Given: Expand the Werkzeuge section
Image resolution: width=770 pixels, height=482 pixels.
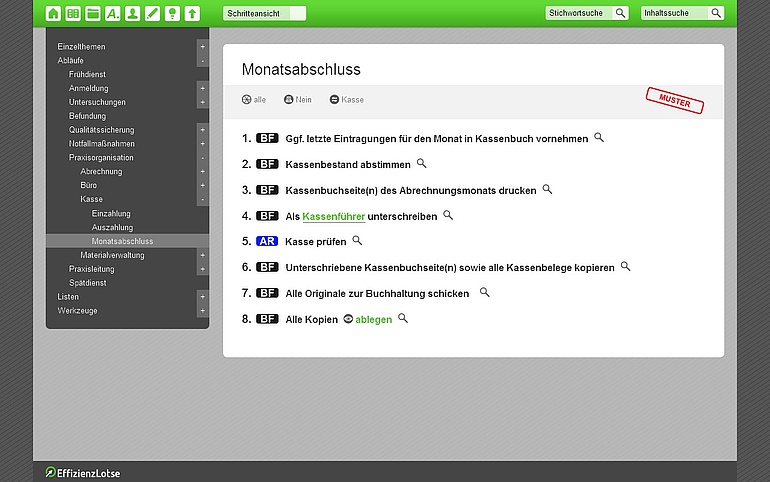Looking at the screenshot, I should pos(202,311).
